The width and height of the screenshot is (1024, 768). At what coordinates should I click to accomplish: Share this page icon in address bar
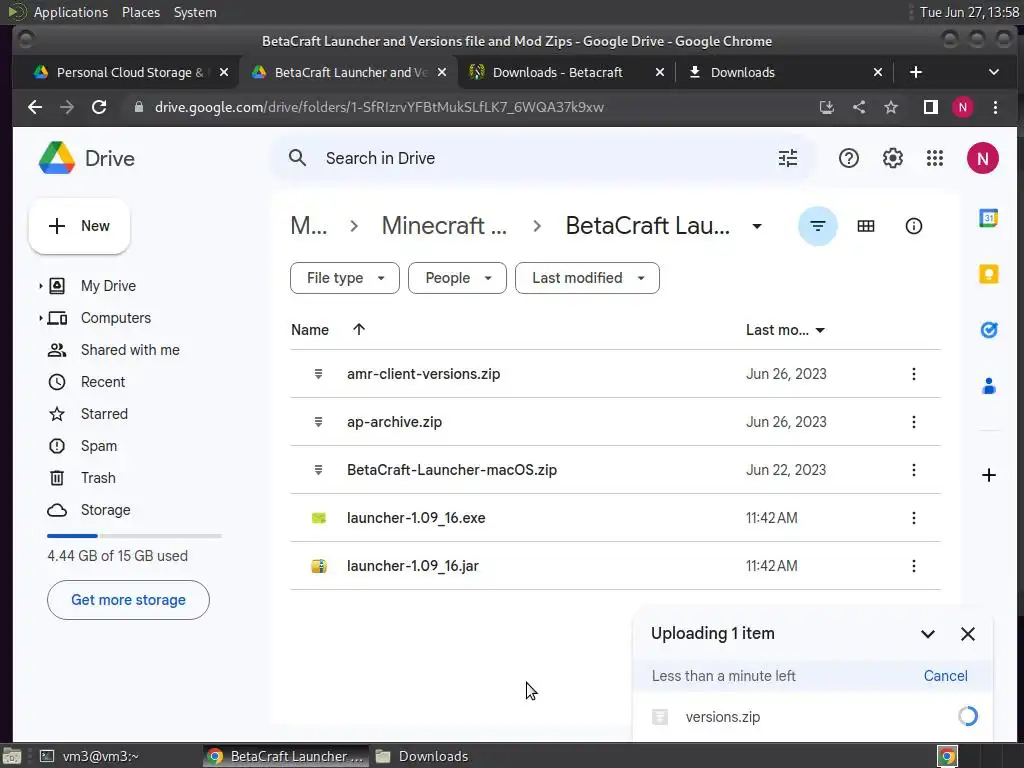click(x=859, y=107)
